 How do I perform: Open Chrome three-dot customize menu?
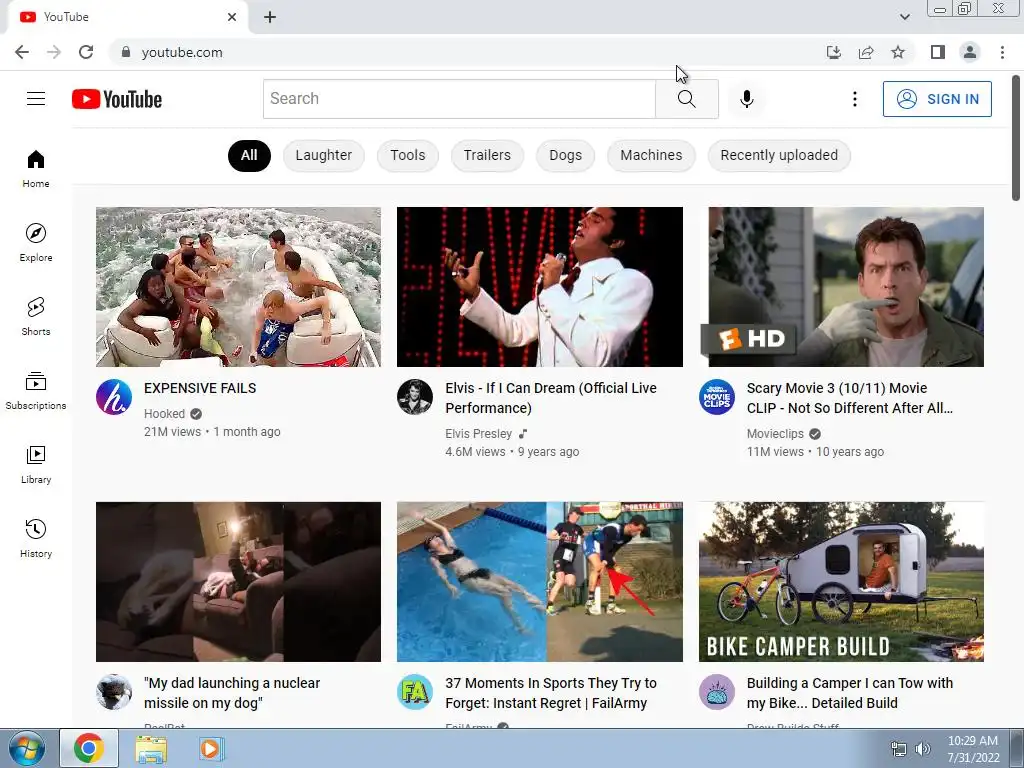coord(1002,52)
